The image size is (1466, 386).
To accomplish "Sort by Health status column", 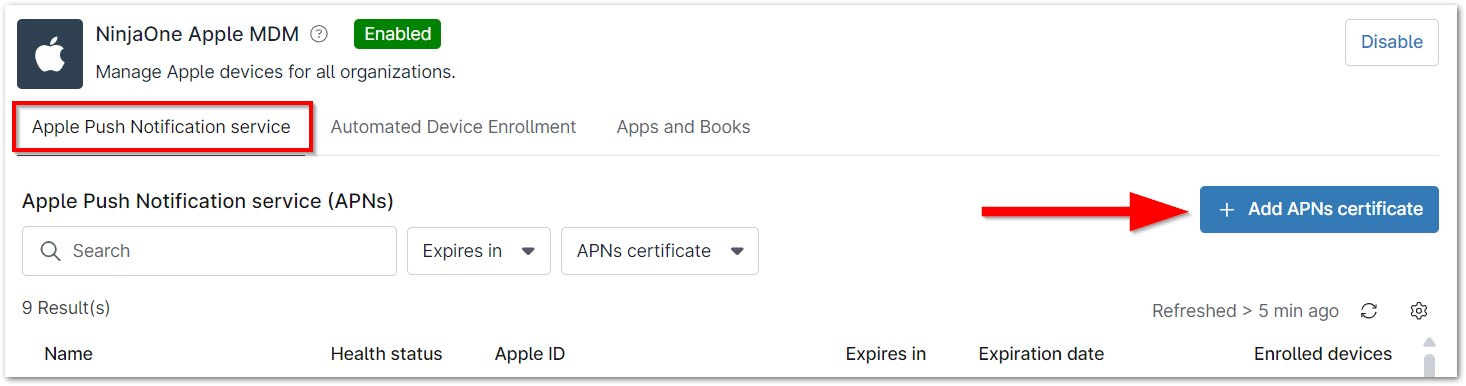I will point(386,354).
